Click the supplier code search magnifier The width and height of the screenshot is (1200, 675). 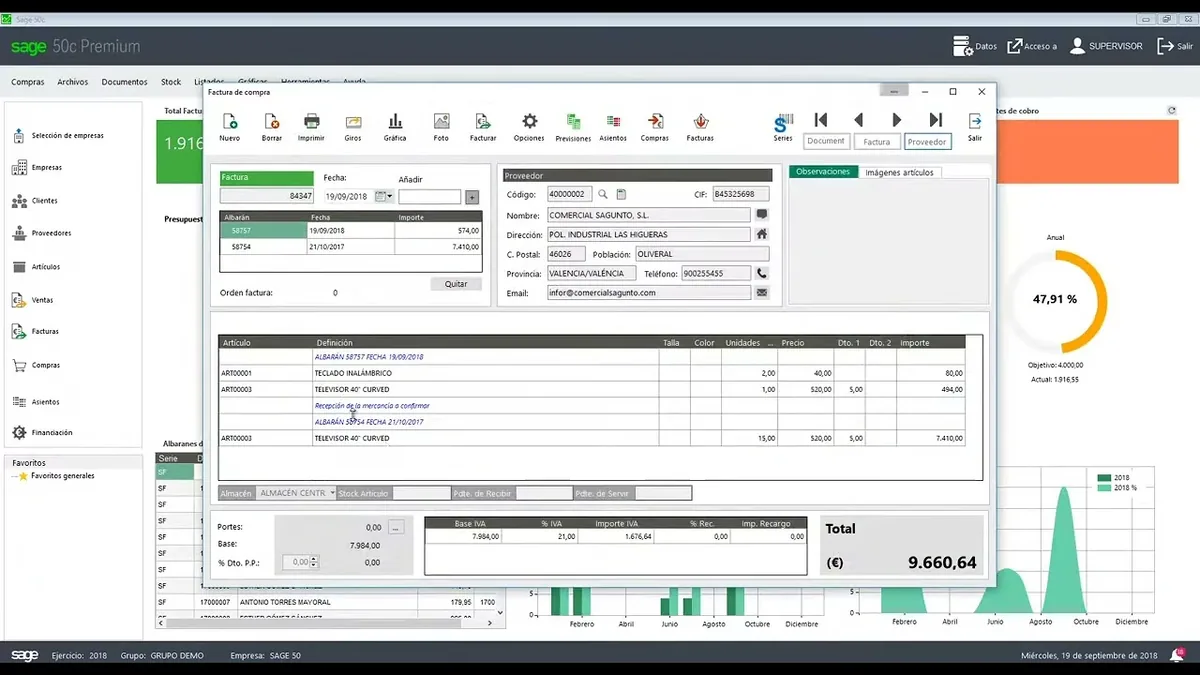[603, 194]
